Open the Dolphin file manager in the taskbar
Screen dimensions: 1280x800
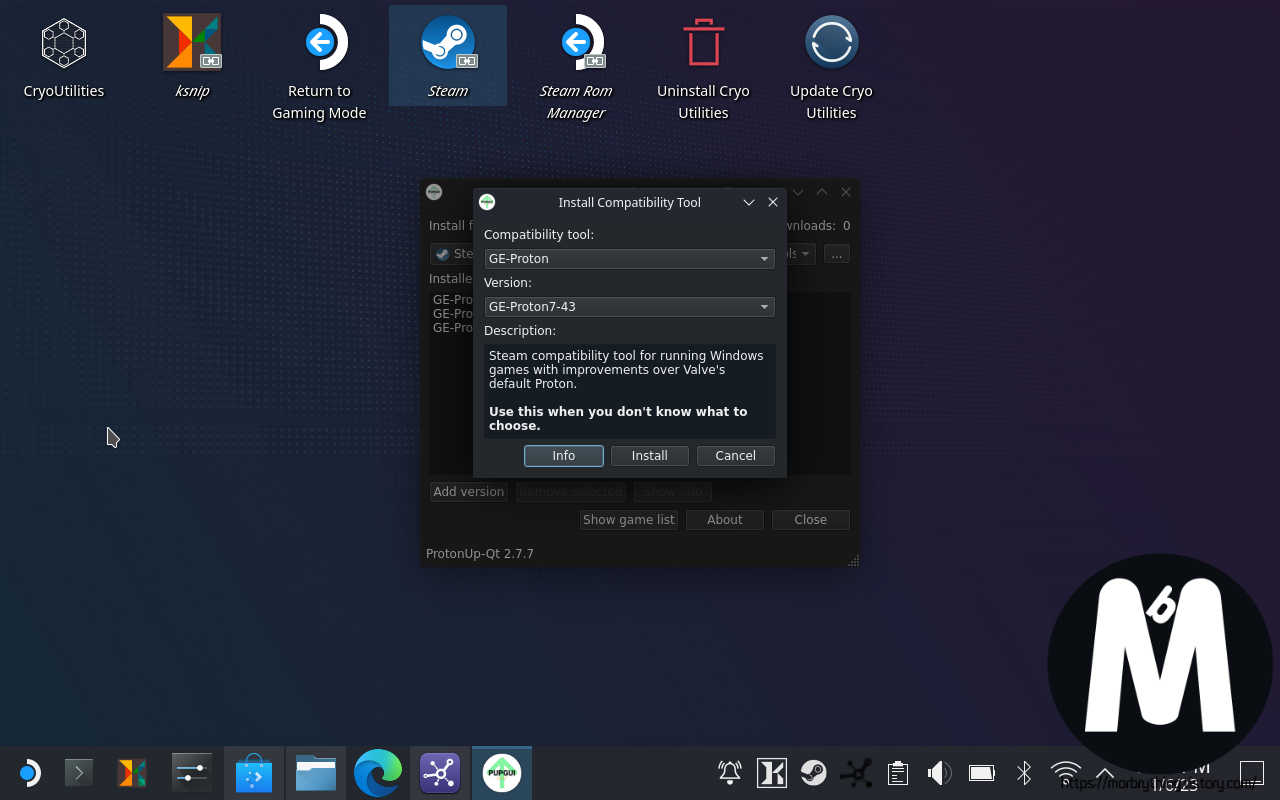pyautogui.click(x=315, y=773)
